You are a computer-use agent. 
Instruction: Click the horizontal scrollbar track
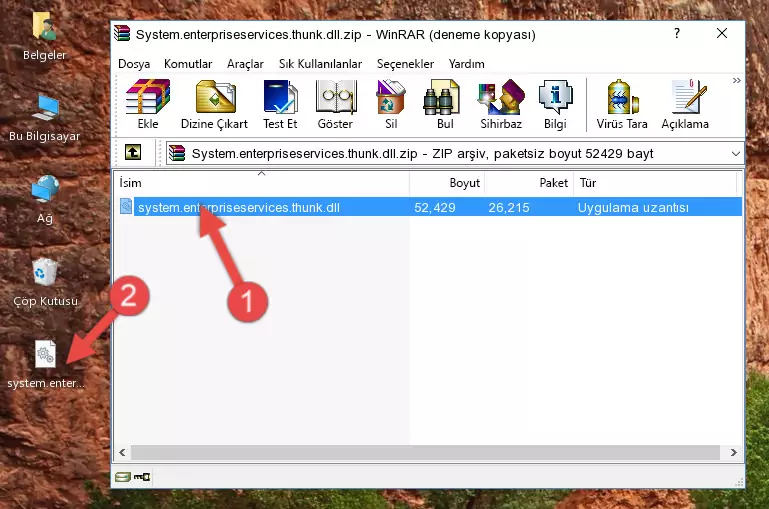click(x=425, y=452)
